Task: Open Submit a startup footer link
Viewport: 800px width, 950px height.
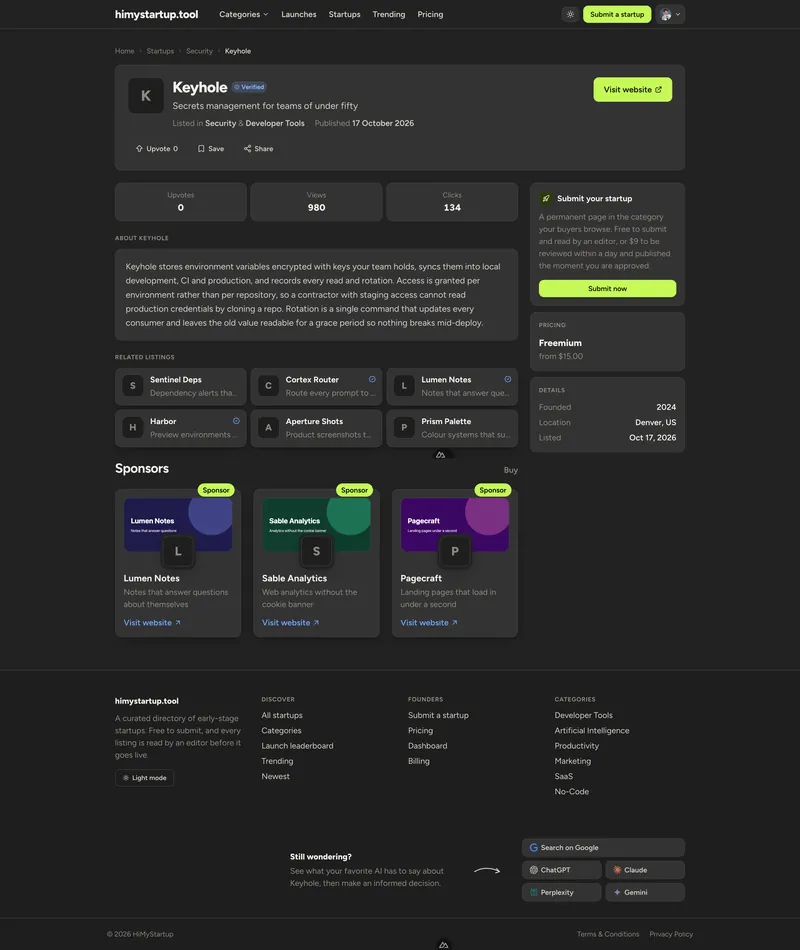Action: pyautogui.click(x=438, y=716)
